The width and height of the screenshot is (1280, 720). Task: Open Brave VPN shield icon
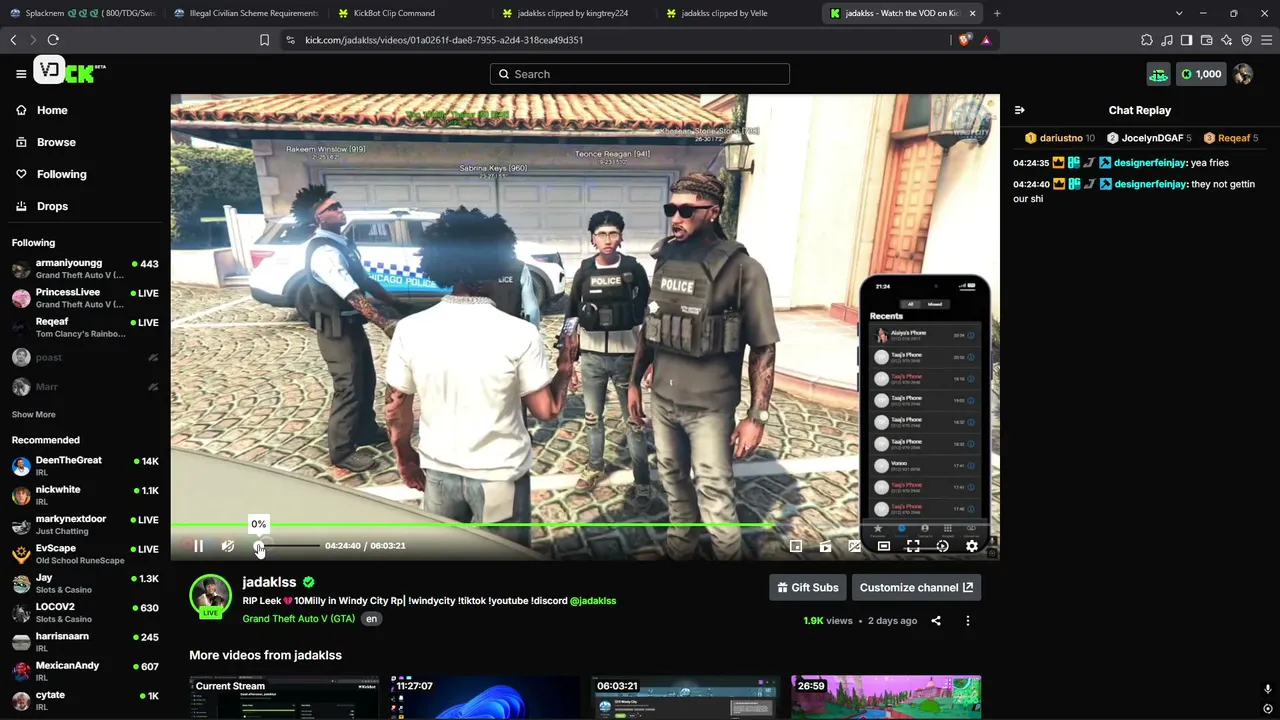pyautogui.click(x=1246, y=40)
